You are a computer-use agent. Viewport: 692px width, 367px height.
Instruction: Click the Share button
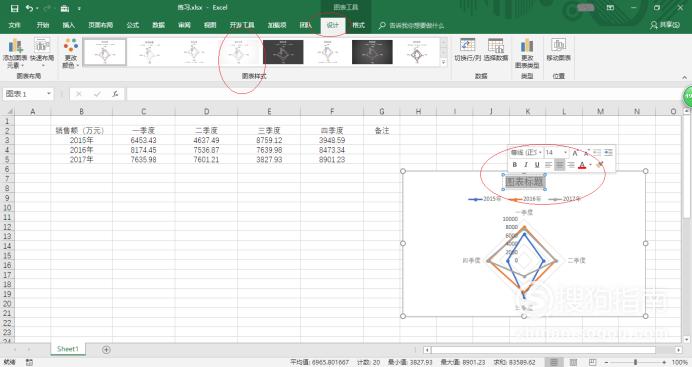click(x=665, y=25)
